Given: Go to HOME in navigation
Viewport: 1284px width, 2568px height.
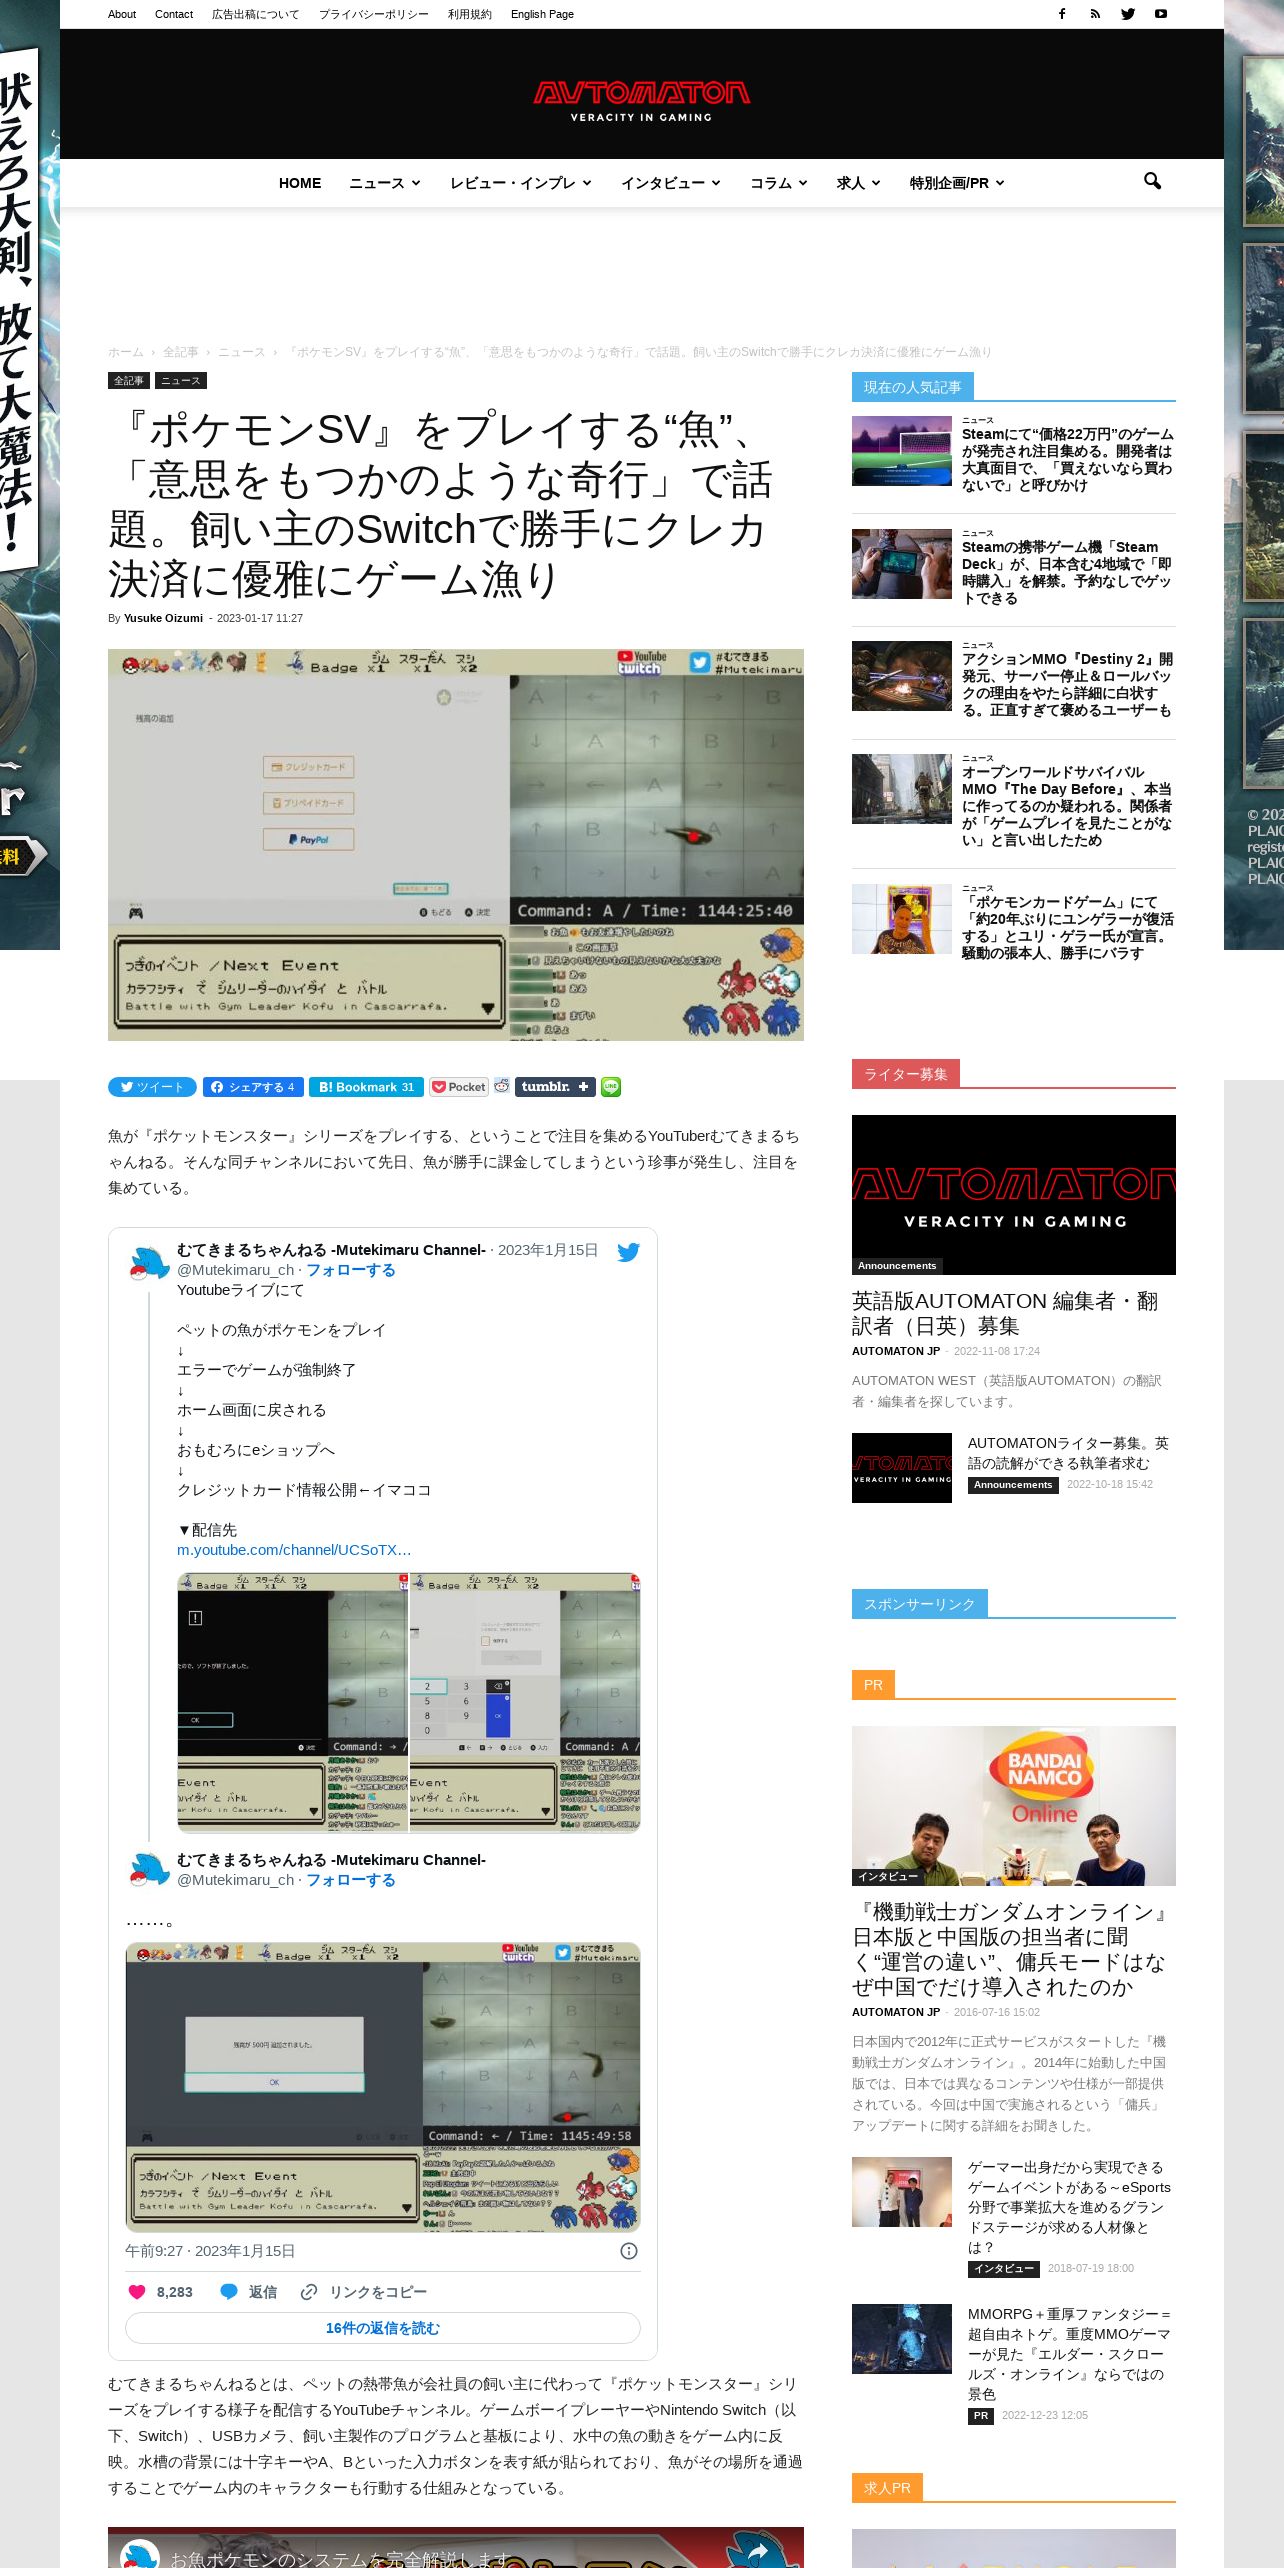Looking at the screenshot, I should pyautogui.click(x=300, y=183).
